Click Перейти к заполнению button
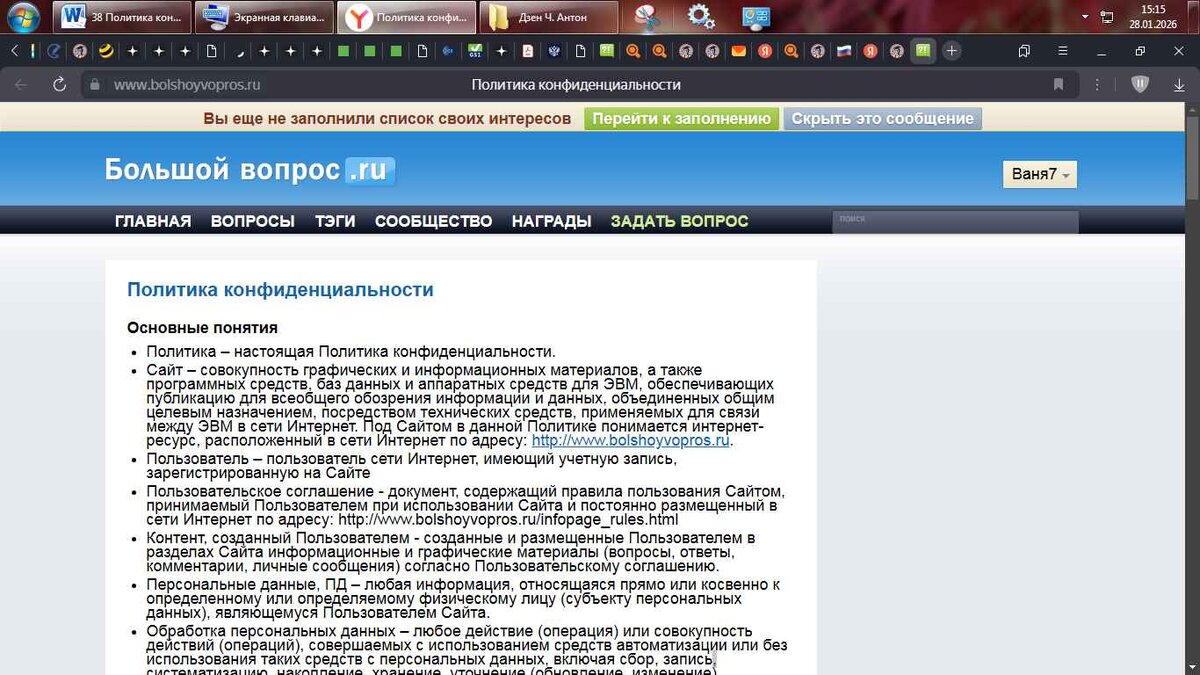 (681, 118)
